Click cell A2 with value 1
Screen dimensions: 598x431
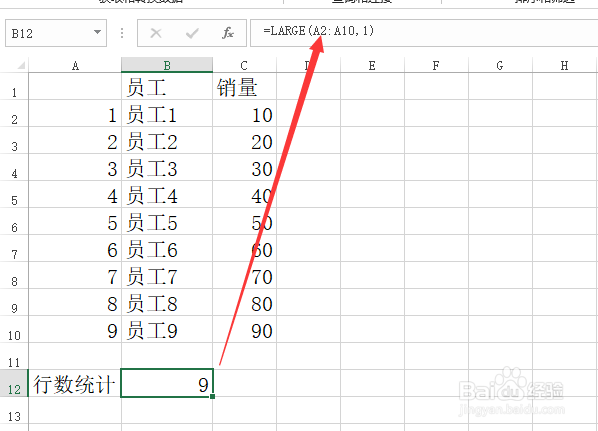point(75,114)
